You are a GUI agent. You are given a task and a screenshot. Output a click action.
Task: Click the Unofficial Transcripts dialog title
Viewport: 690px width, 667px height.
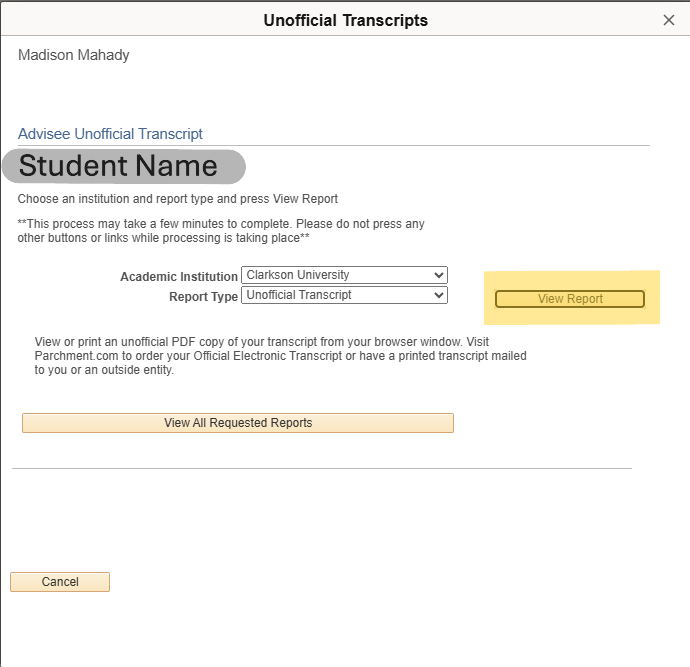pos(345,20)
